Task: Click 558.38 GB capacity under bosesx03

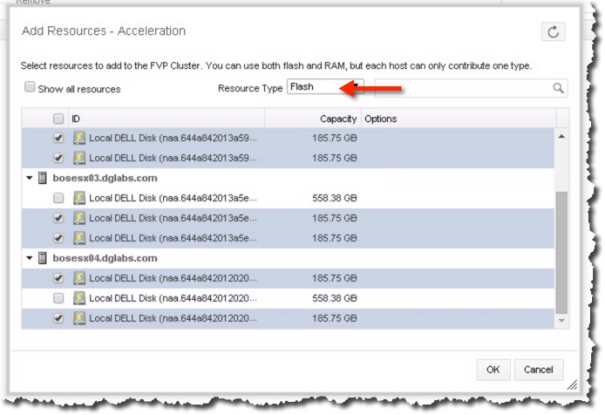Action: pyautogui.click(x=335, y=198)
